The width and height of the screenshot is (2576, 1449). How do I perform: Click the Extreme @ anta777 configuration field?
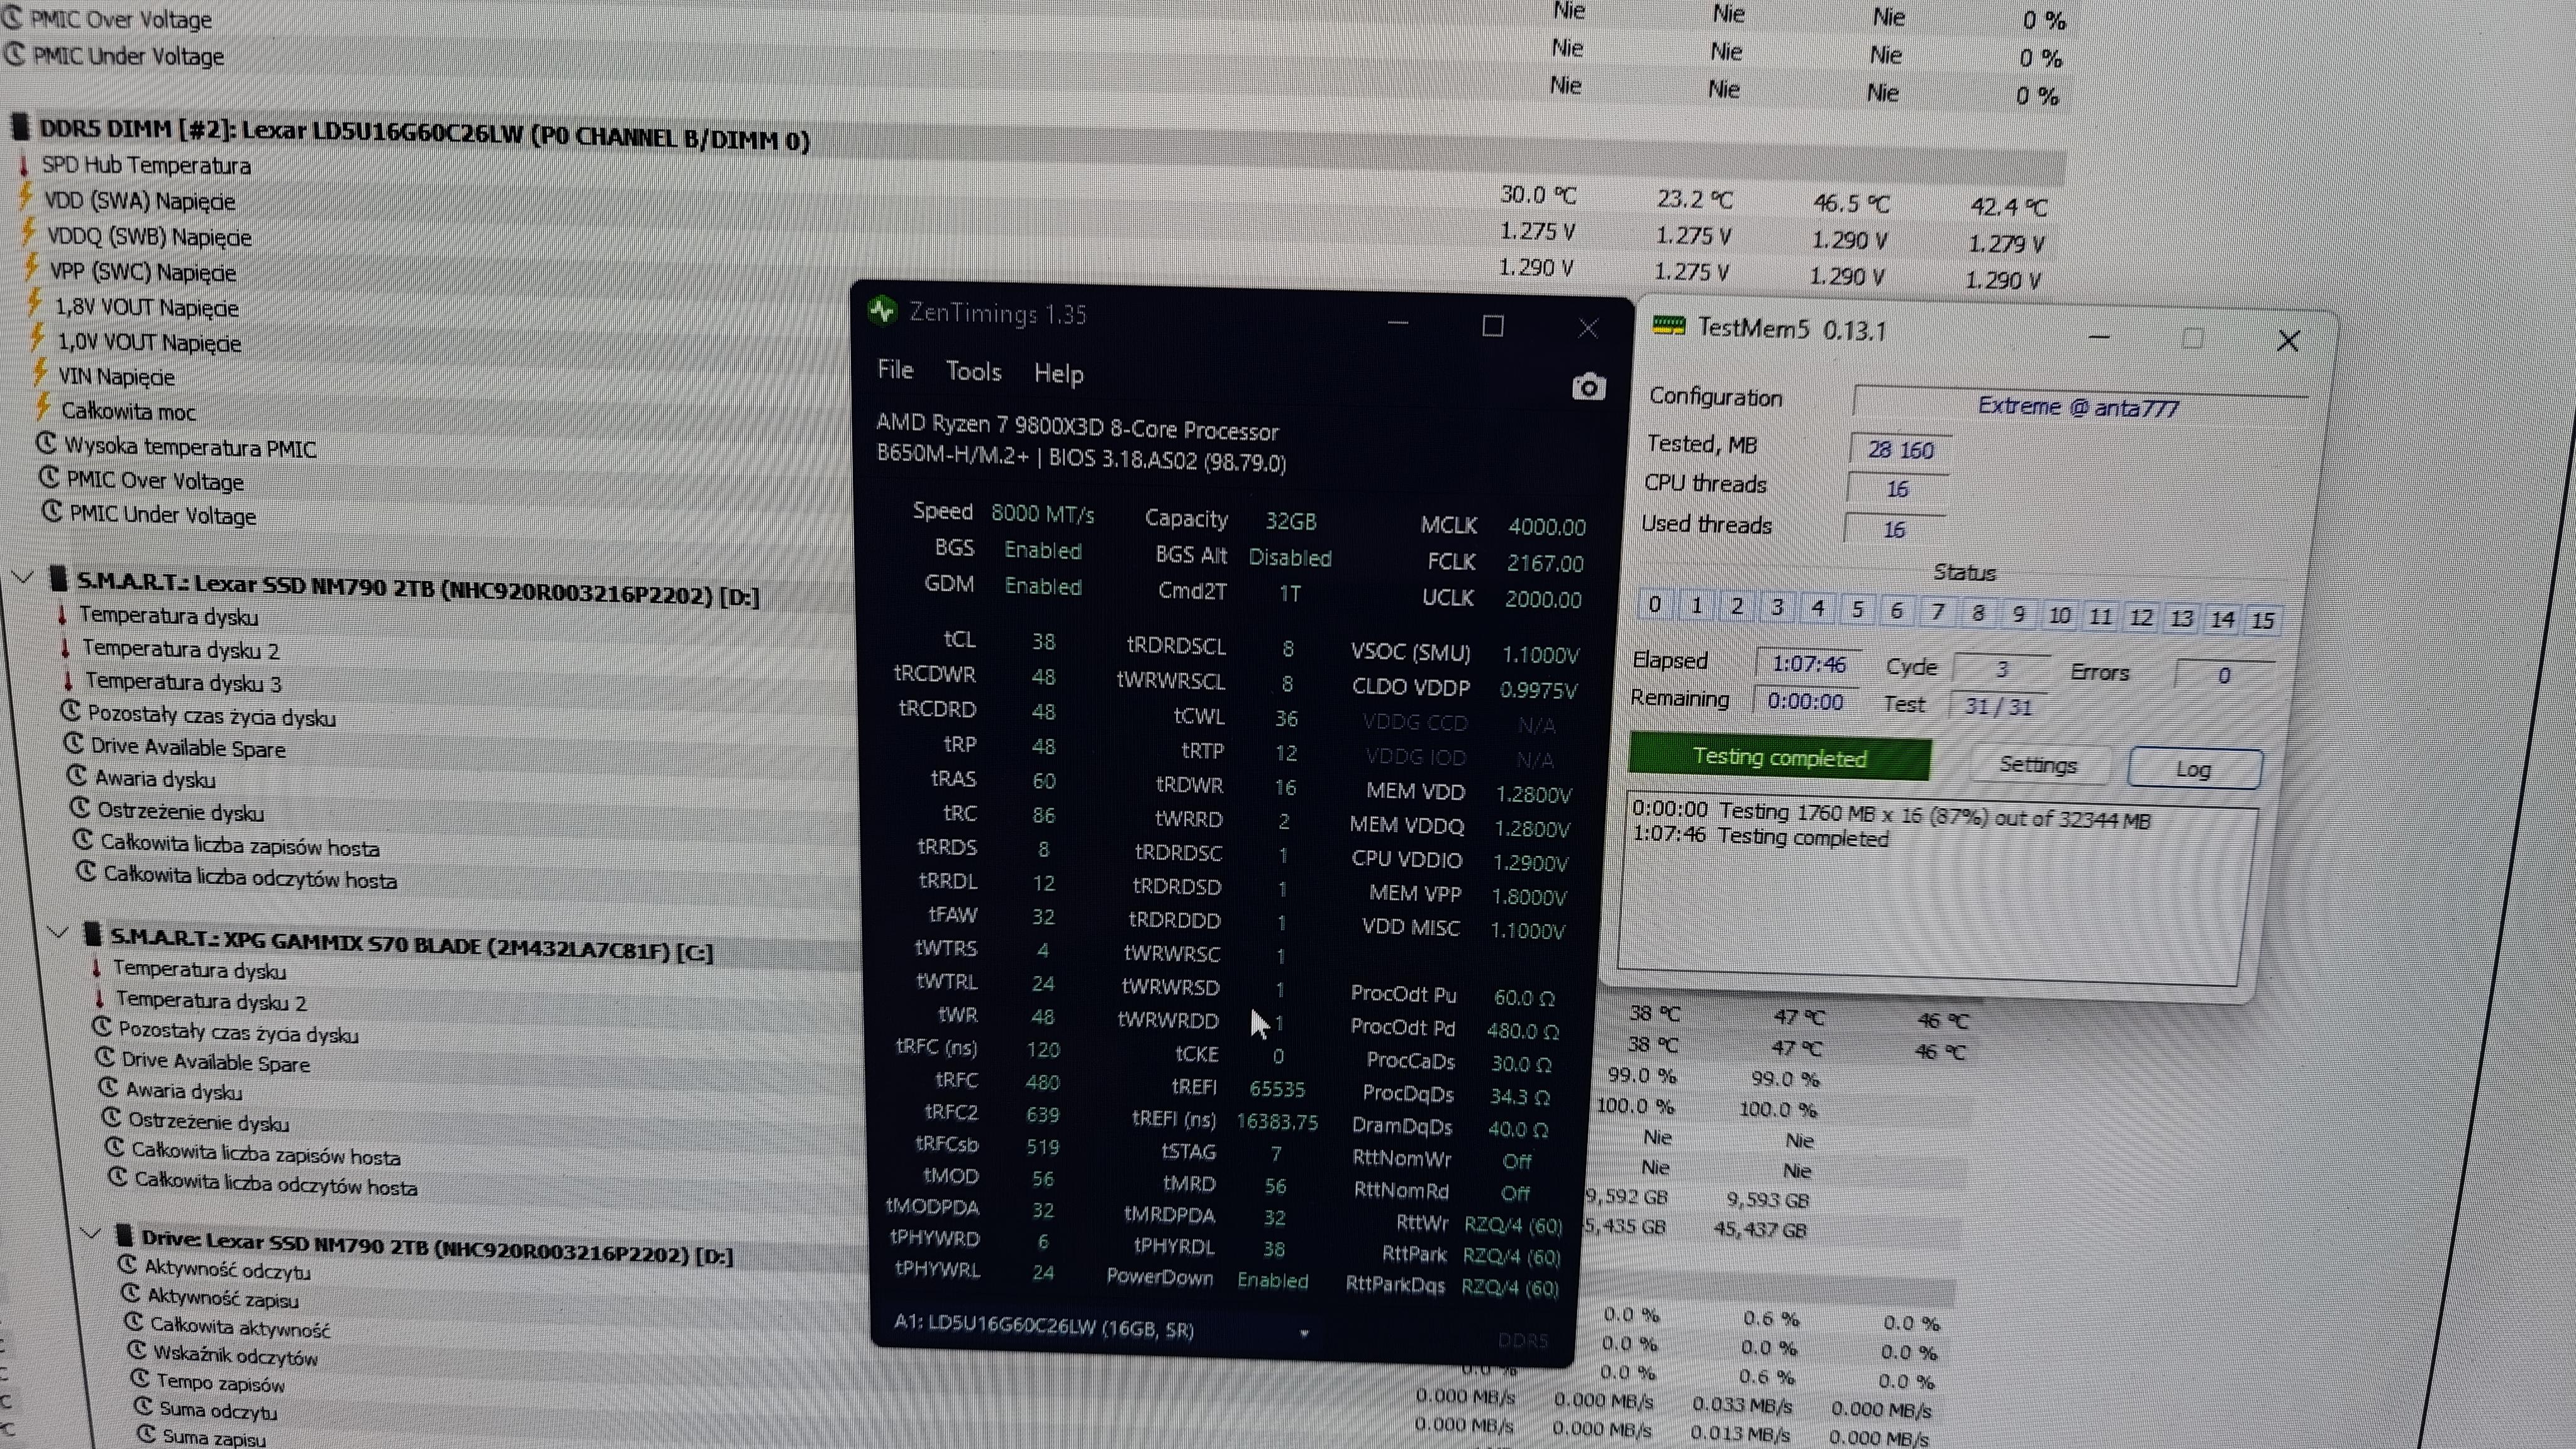pos(2078,407)
